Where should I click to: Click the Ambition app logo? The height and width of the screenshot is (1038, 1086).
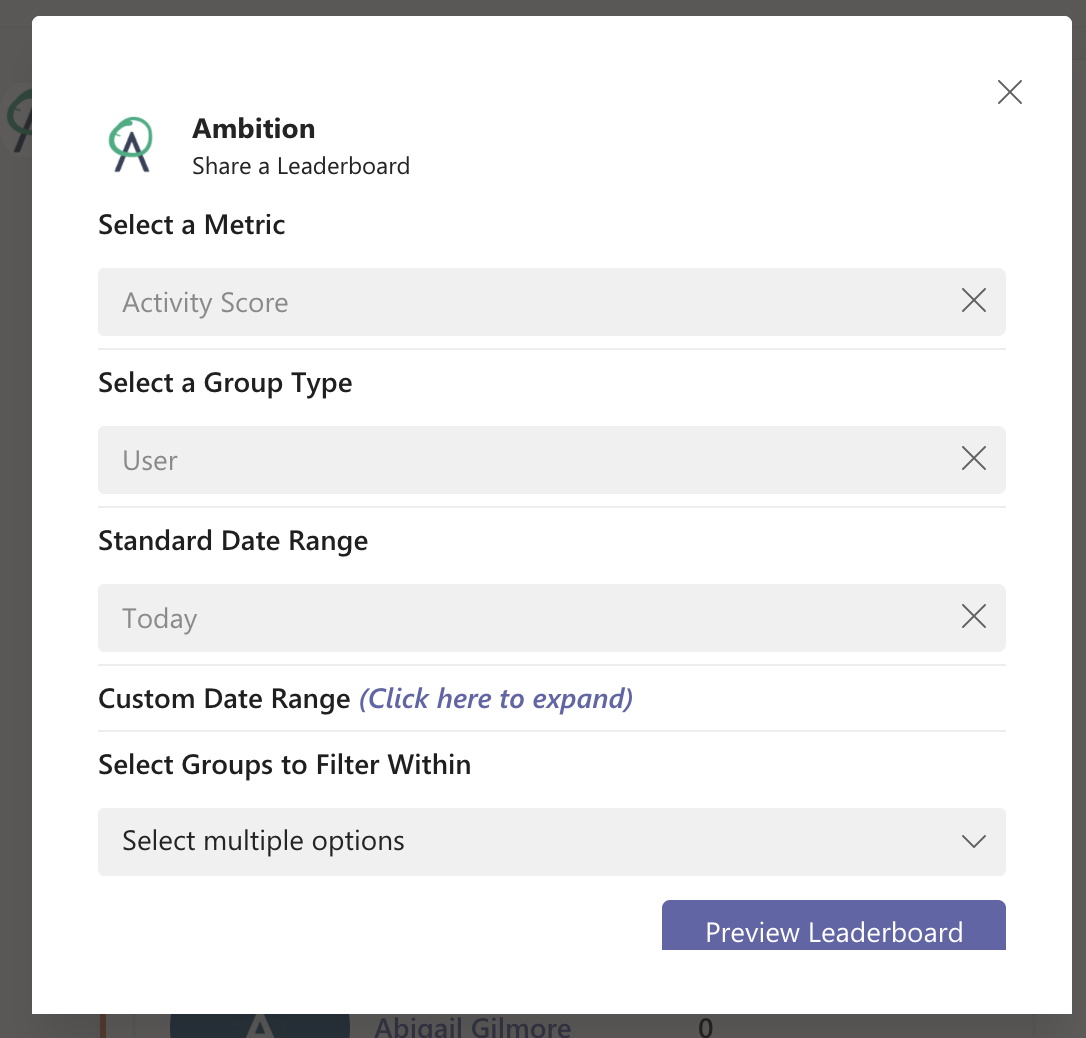point(131,145)
